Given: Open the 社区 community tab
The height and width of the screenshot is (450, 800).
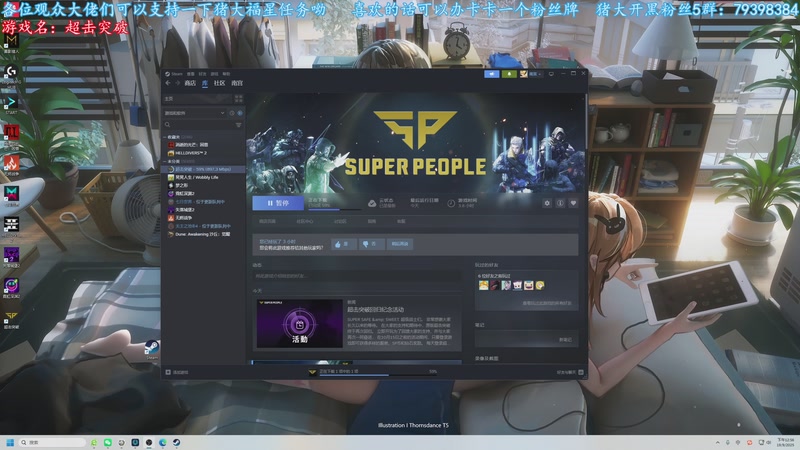Looking at the screenshot, I should click(219, 83).
